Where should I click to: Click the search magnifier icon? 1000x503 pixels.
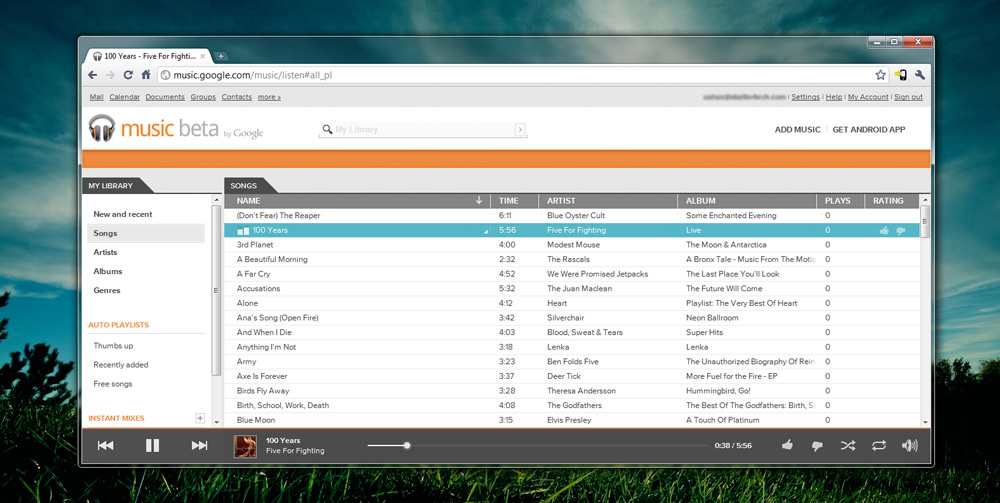coord(327,129)
